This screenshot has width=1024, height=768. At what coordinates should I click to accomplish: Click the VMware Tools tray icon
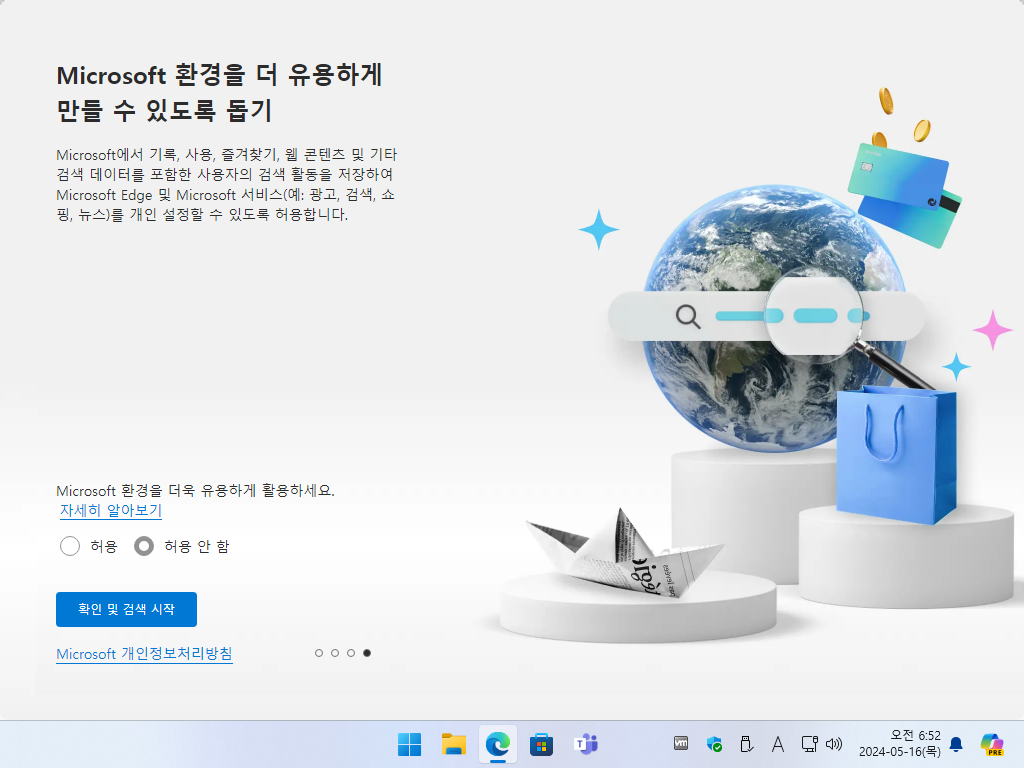[681, 743]
